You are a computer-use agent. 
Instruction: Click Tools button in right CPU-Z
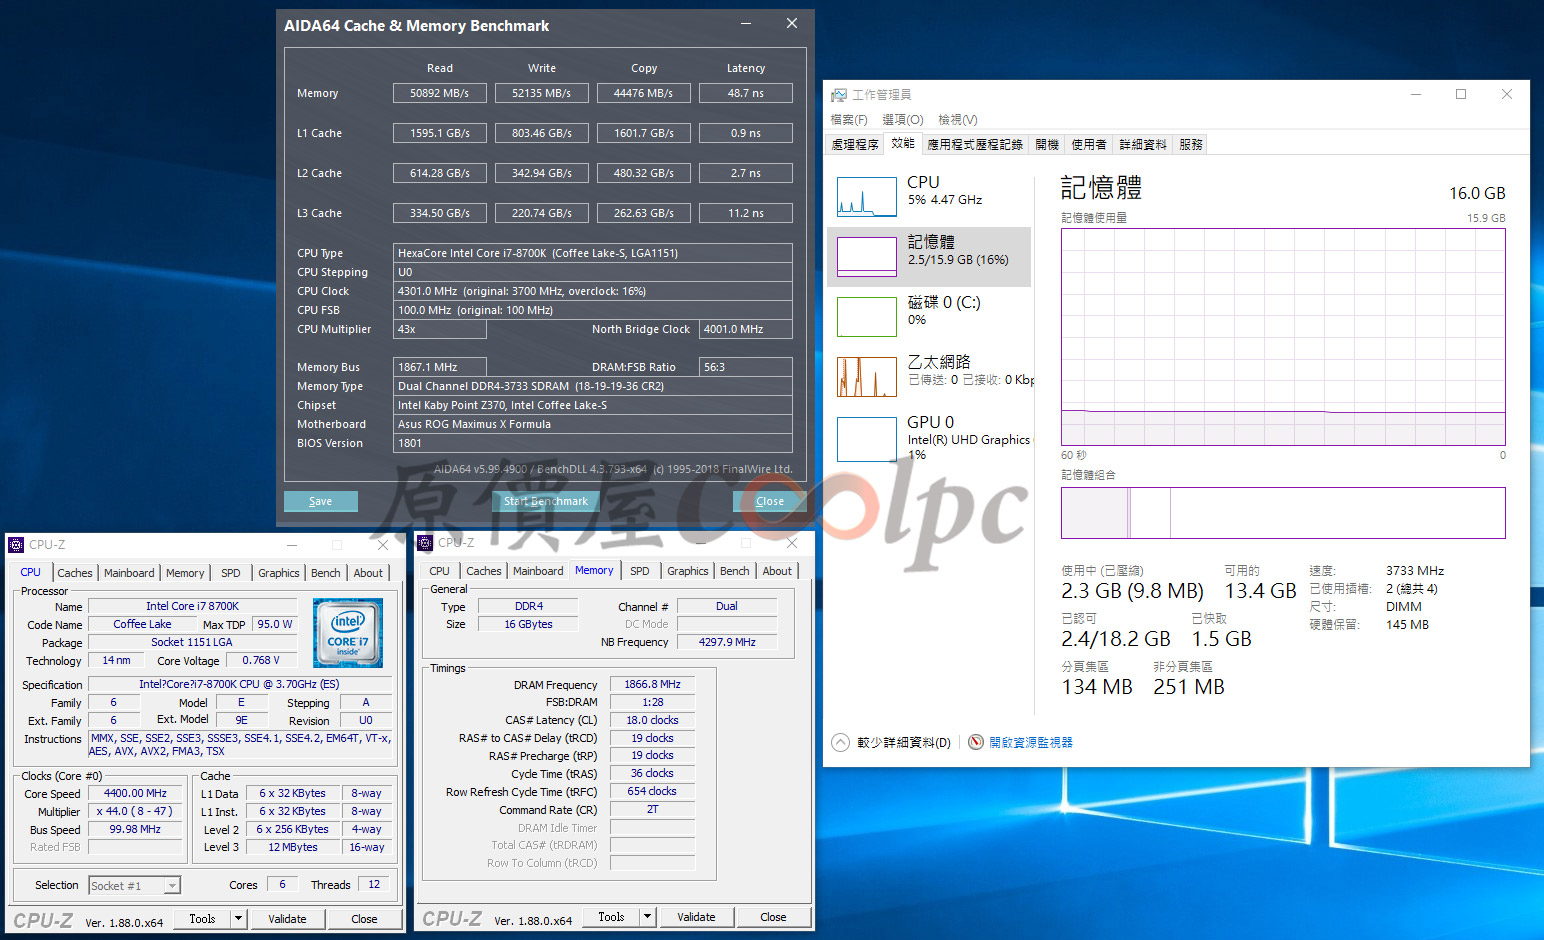pos(612,916)
